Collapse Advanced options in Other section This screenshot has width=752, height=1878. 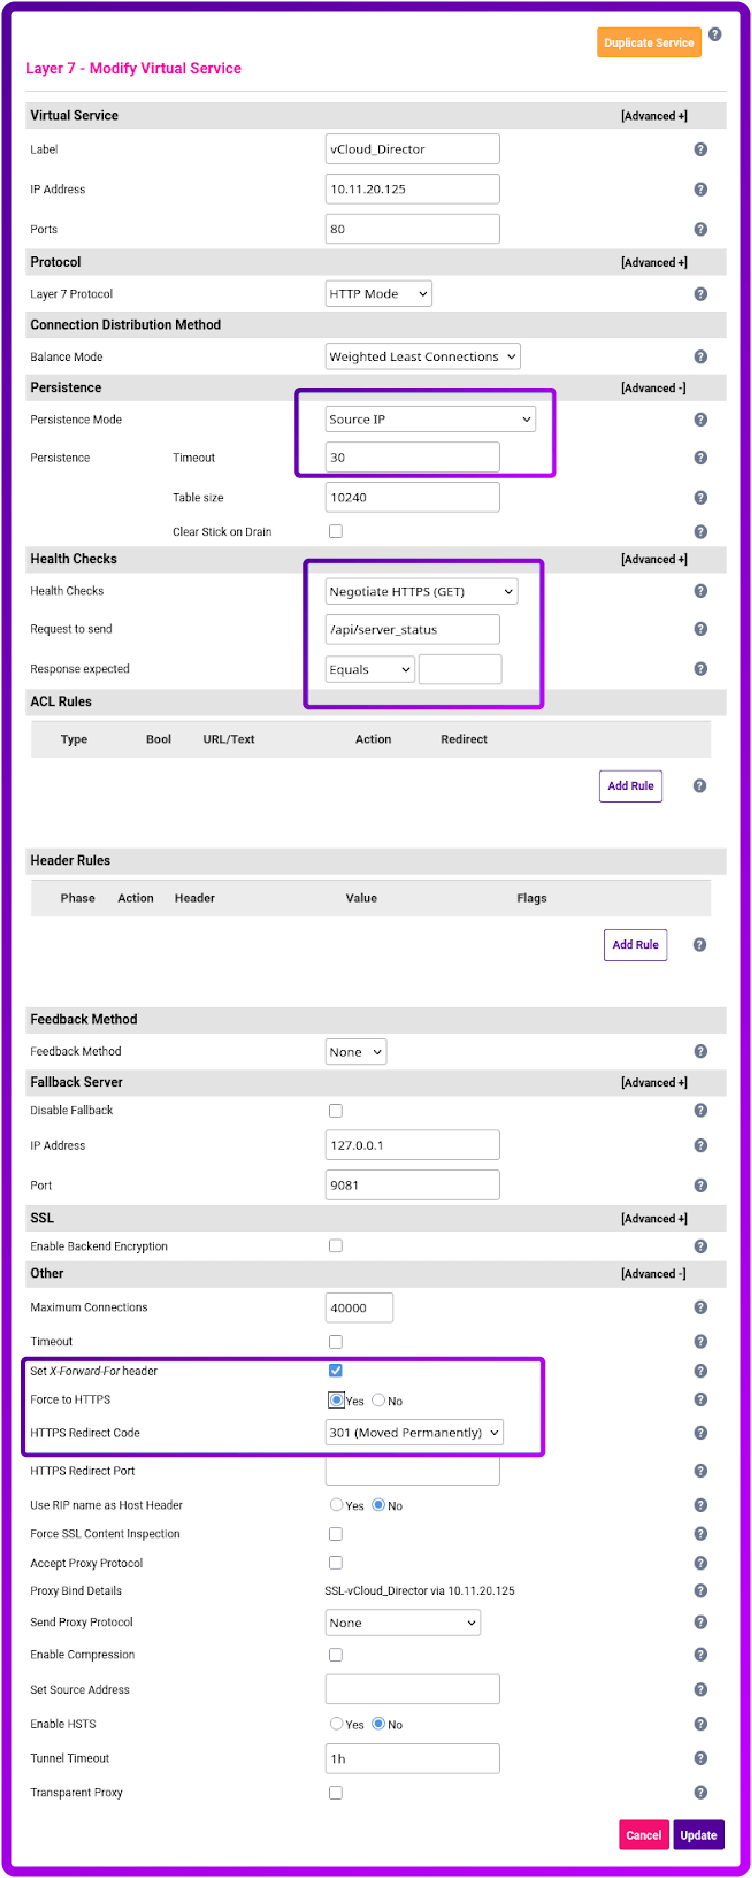tap(654, 1274)
